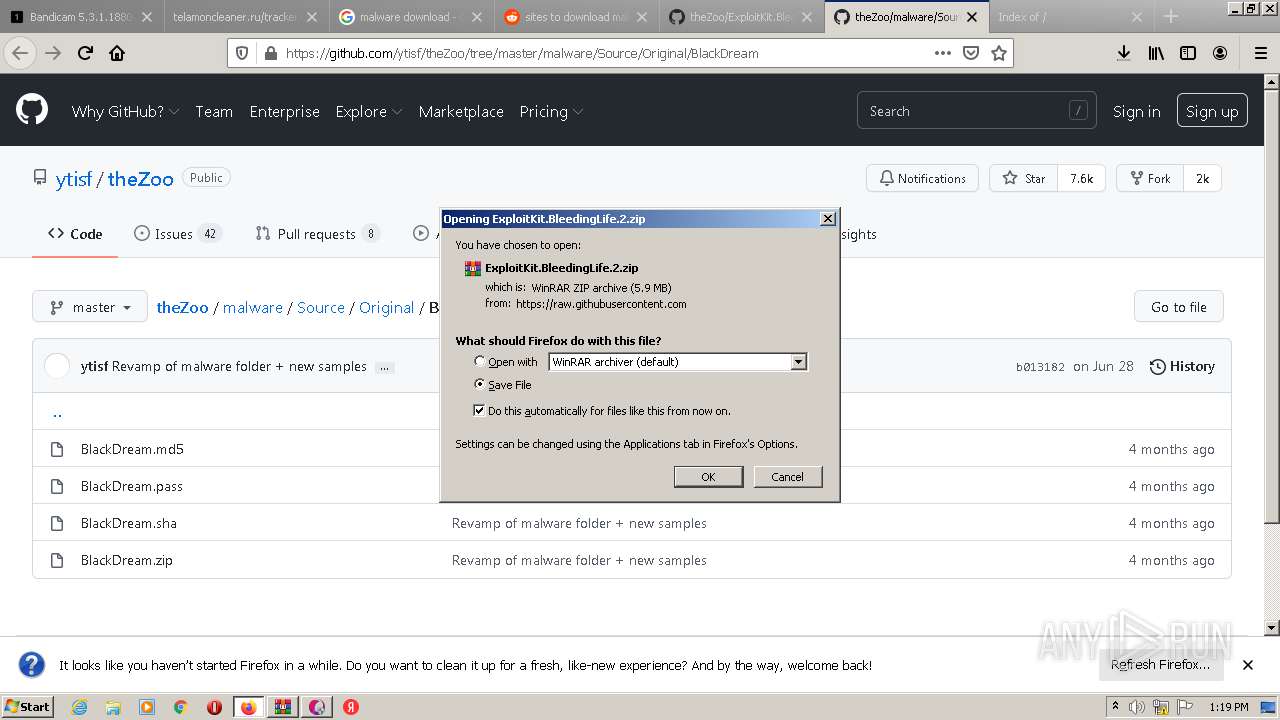Screen dimensions: 1280x720
Task: Expand the commit message ellipsis
Action: (x=385, y=367)
